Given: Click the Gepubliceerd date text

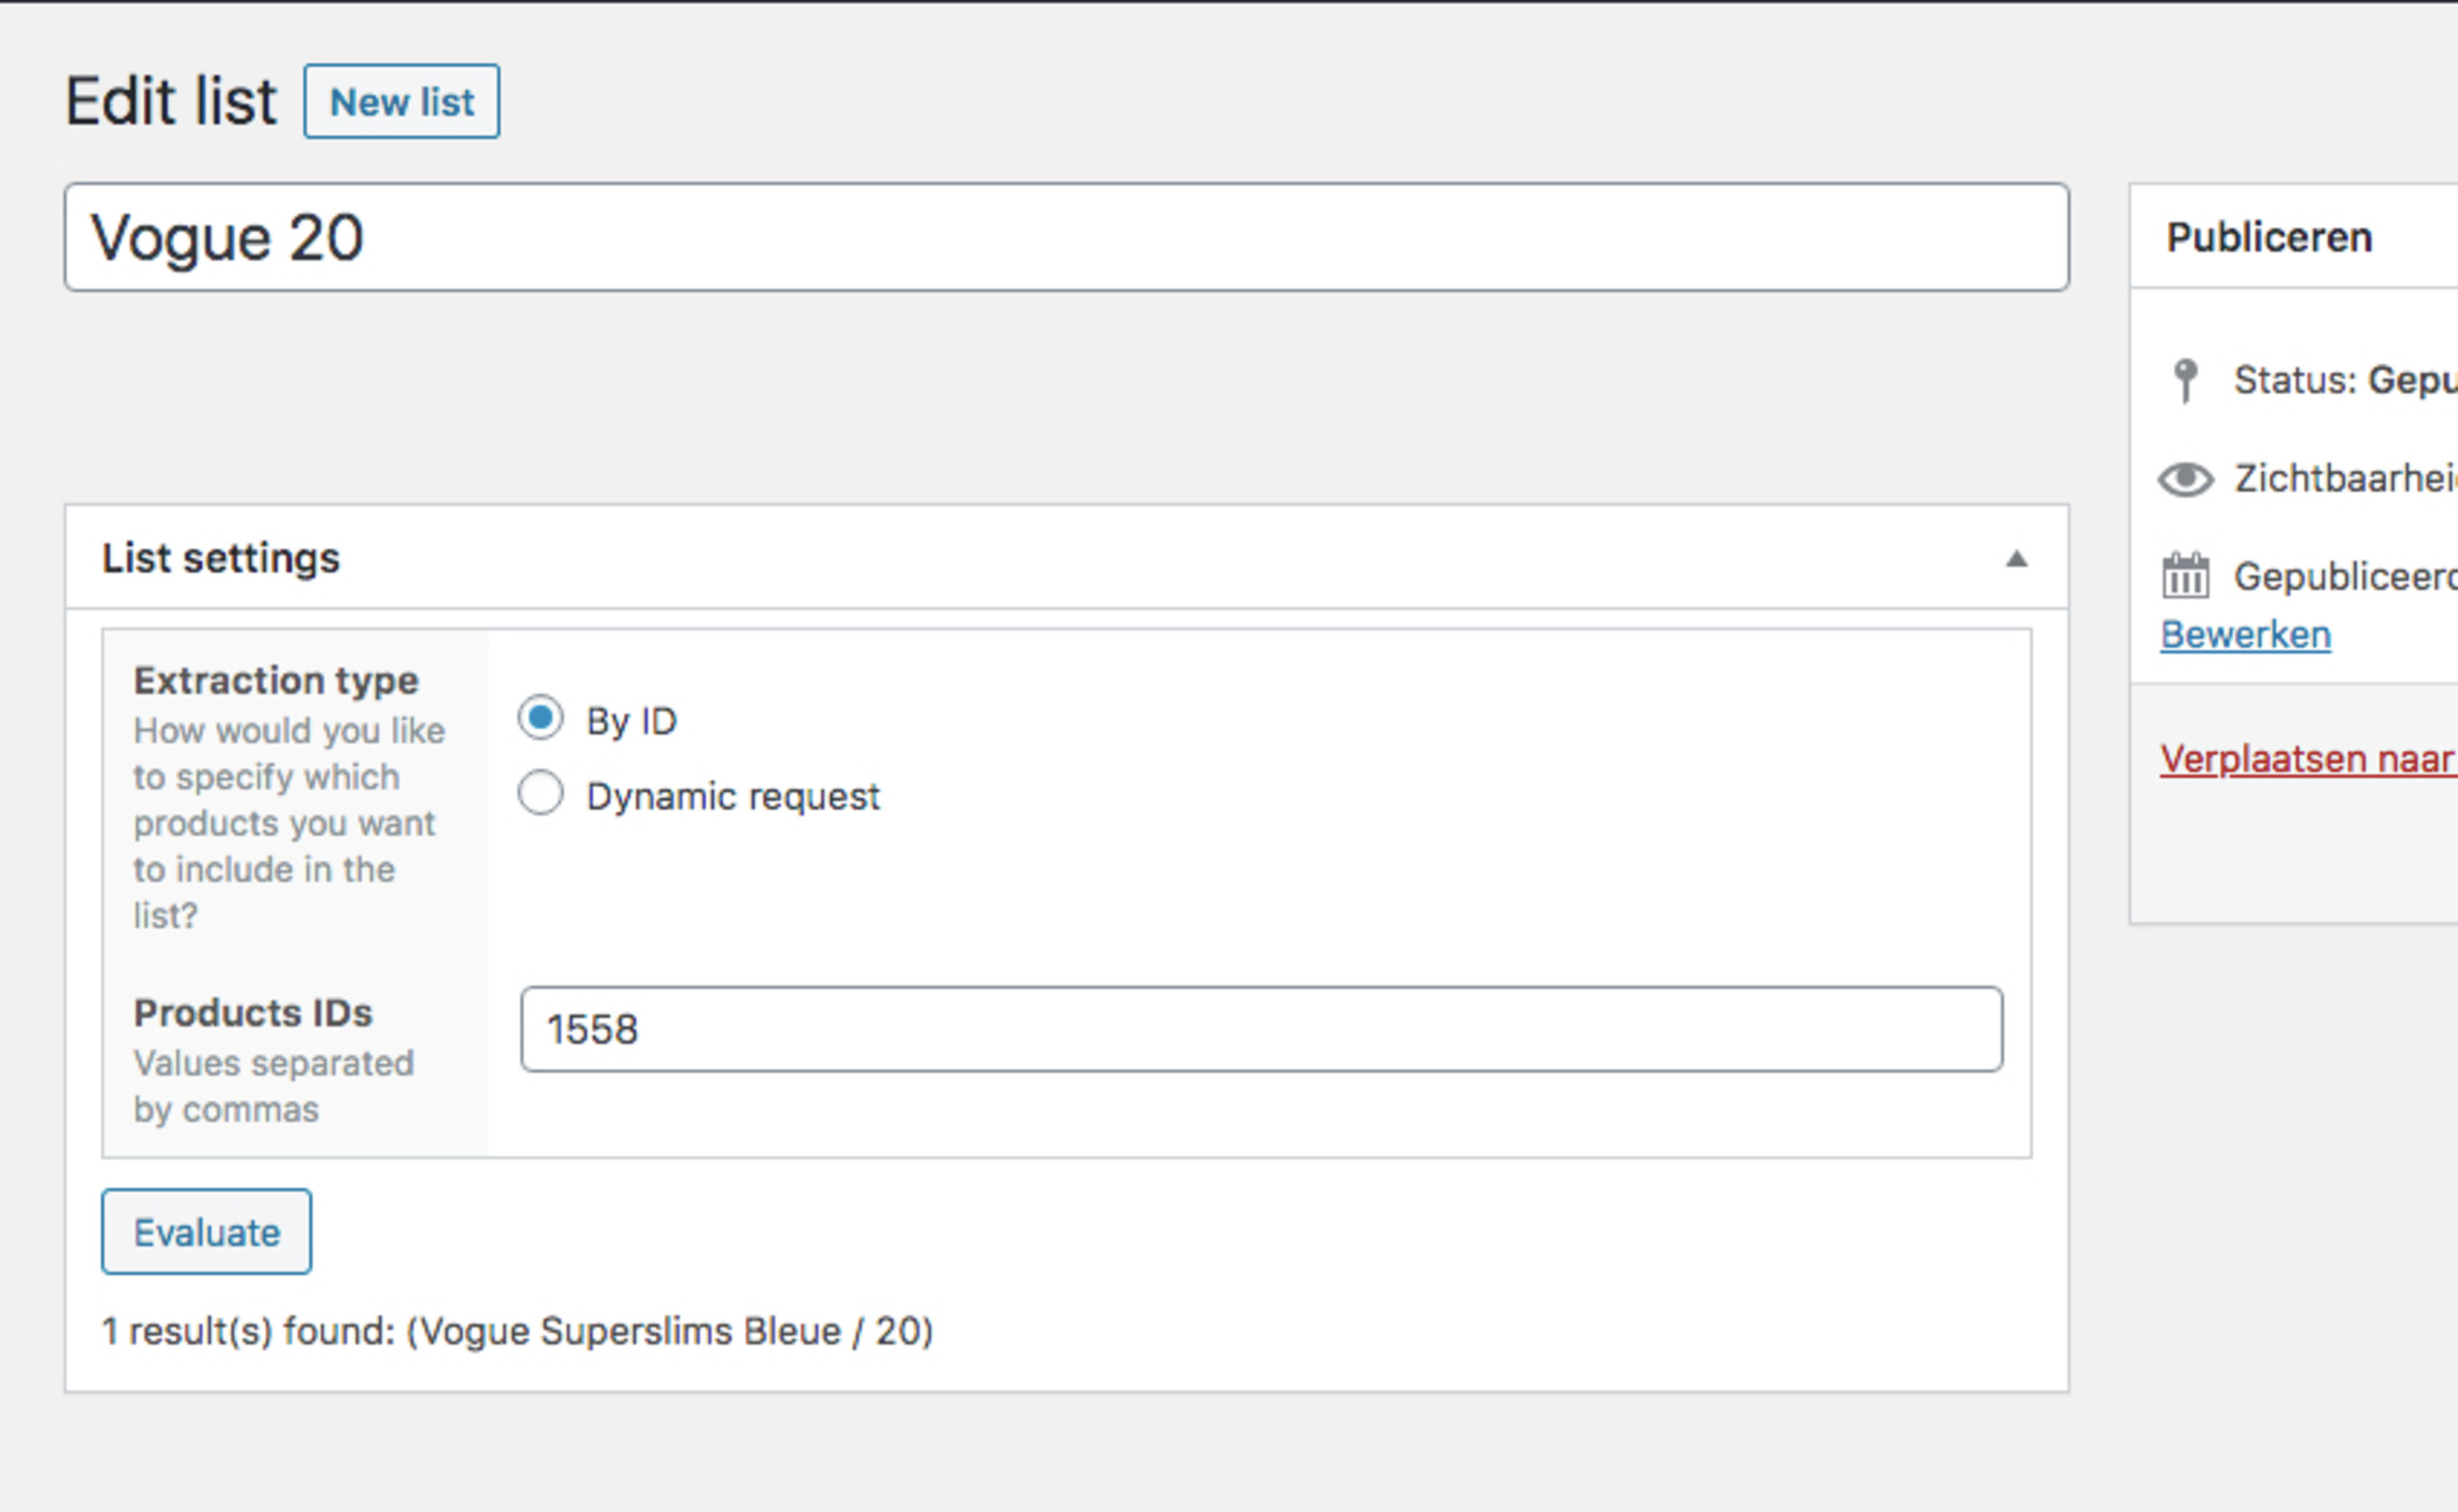Looking at the screenshot, I should [2346, 577].
